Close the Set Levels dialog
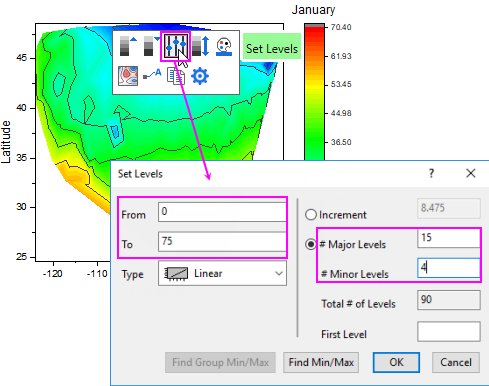This screenshot has width=489, height=386. [x=471, y=173]
